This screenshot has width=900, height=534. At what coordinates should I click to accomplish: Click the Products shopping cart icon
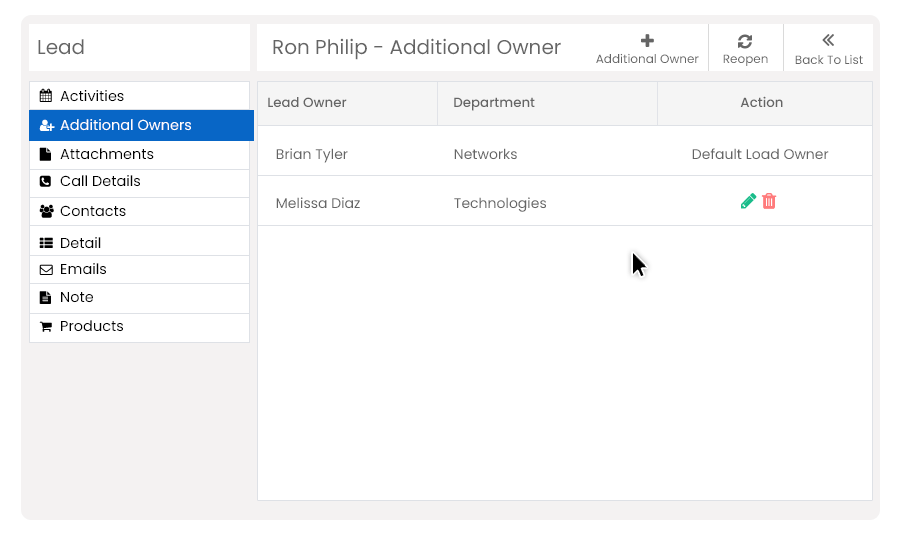(46, 327)
